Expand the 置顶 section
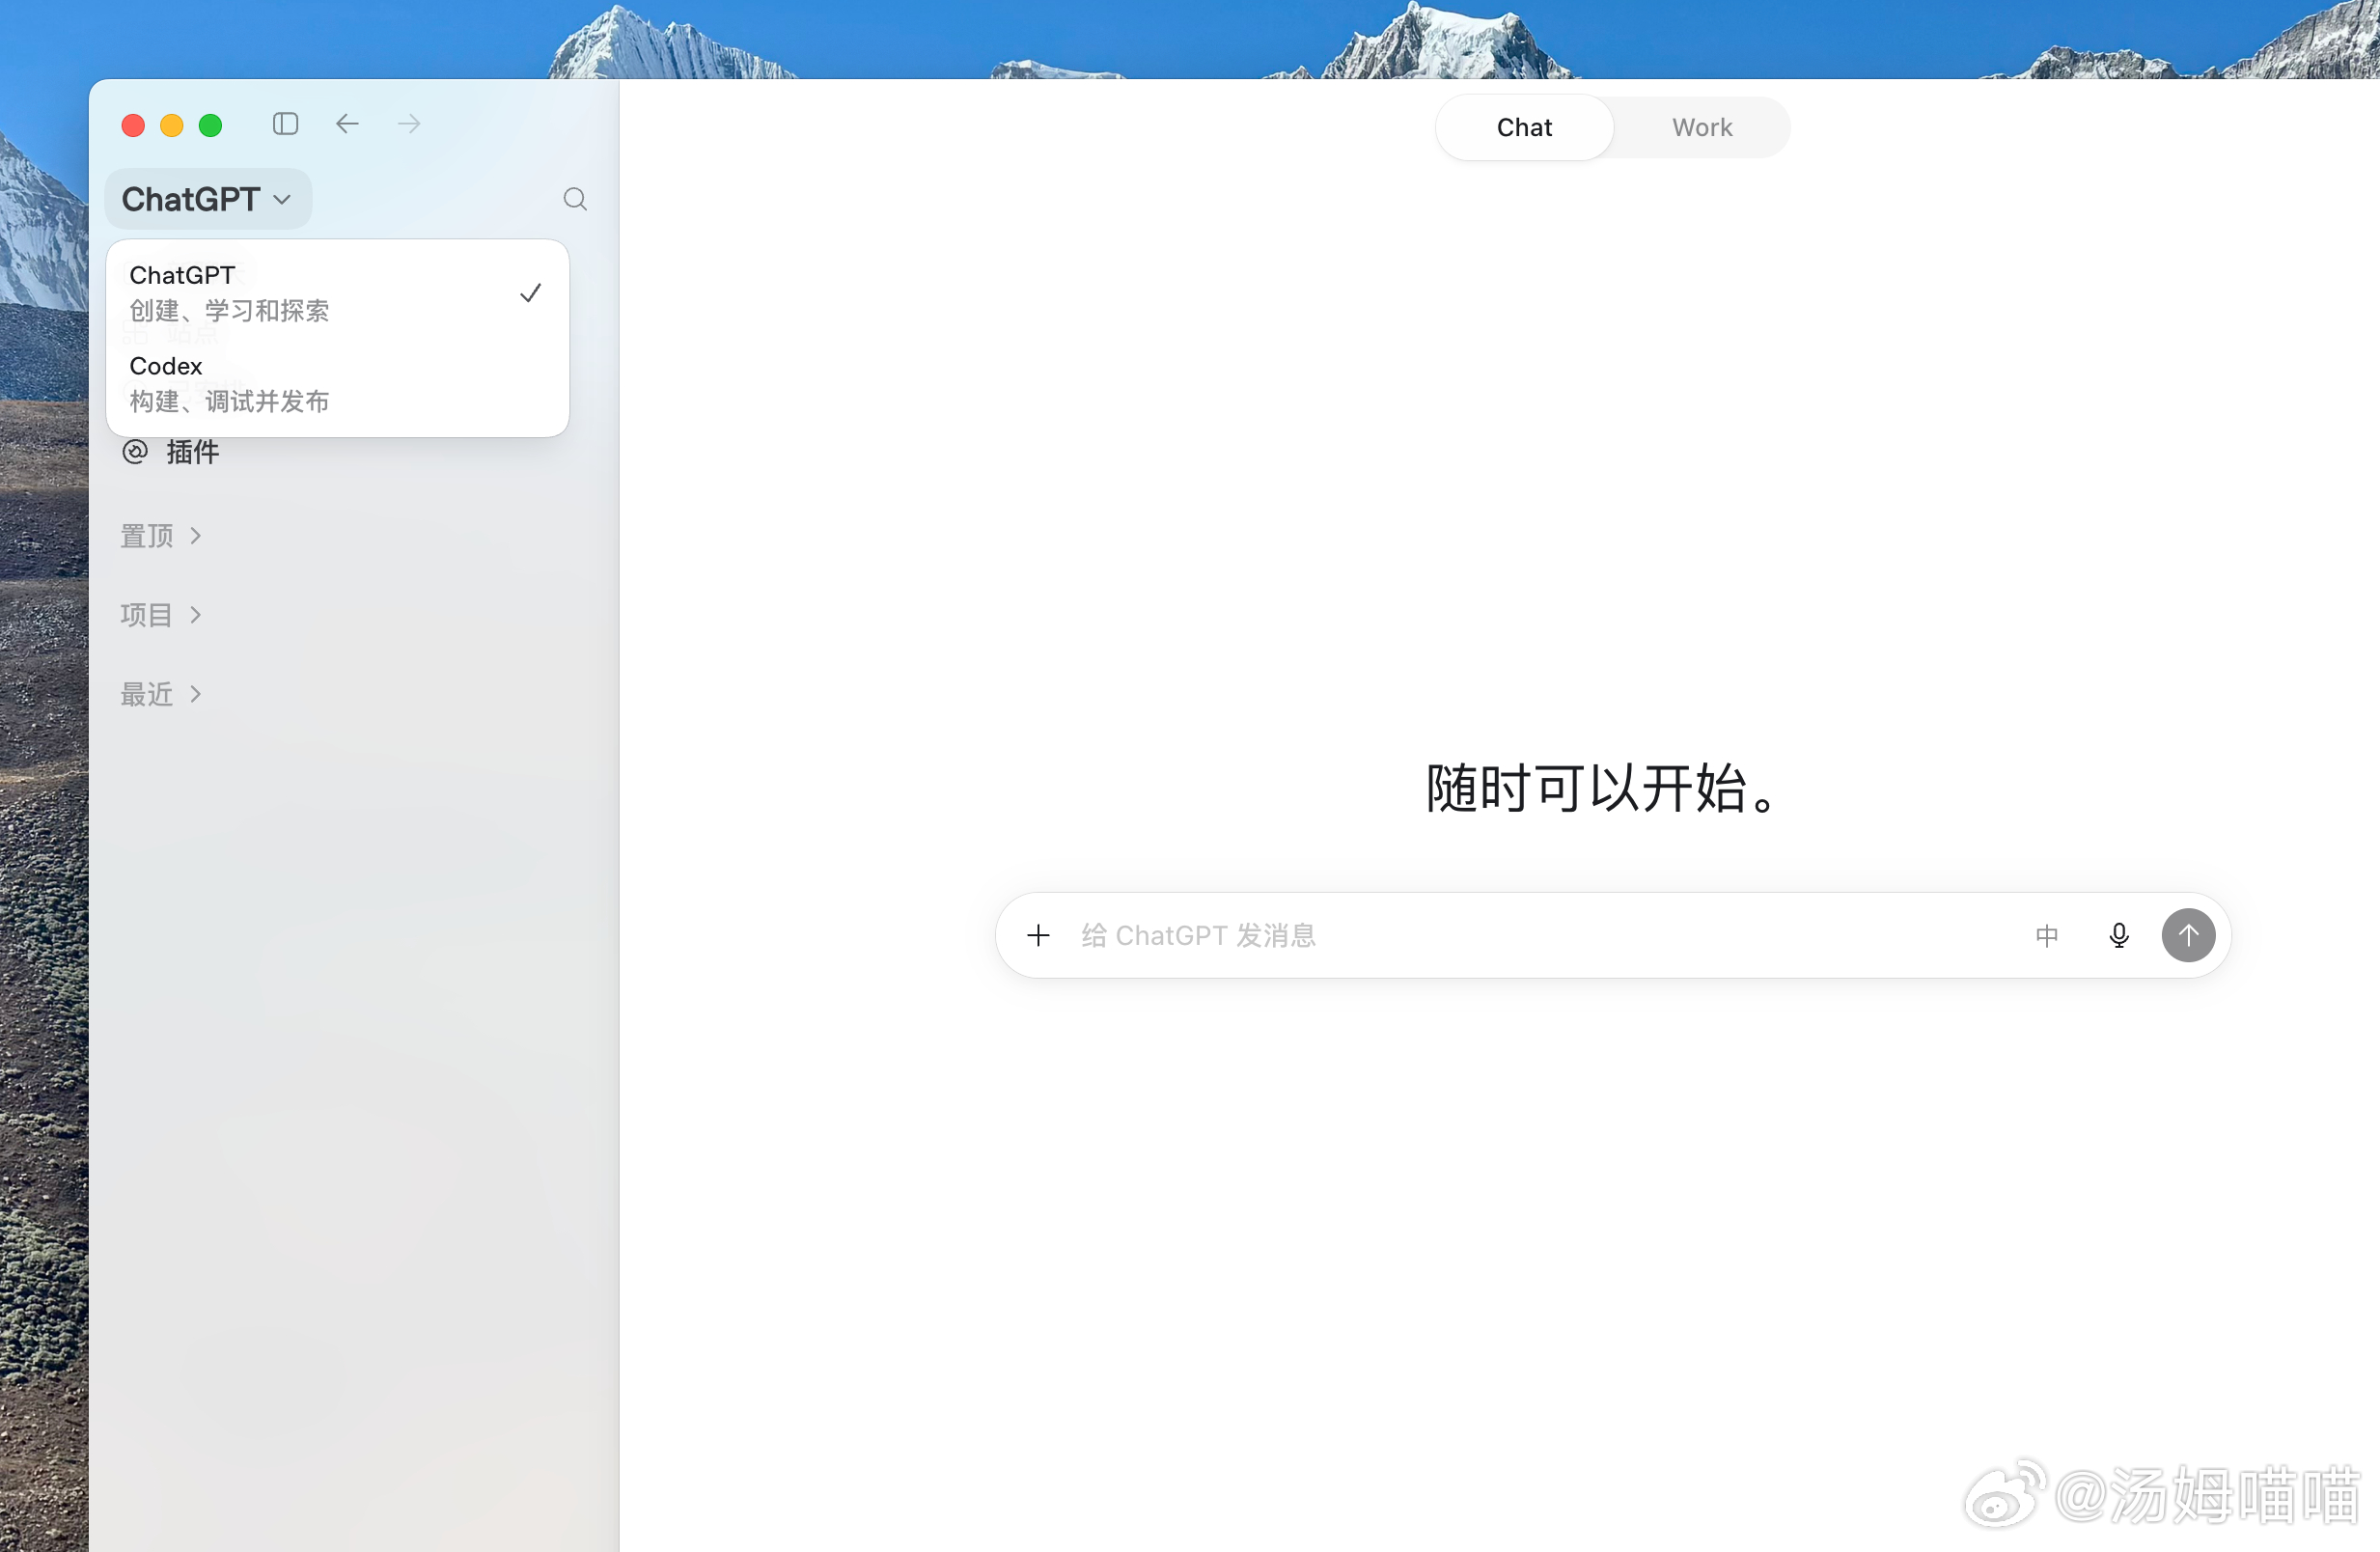This screenshot has height=1552, width=2380. pos(161,536)
